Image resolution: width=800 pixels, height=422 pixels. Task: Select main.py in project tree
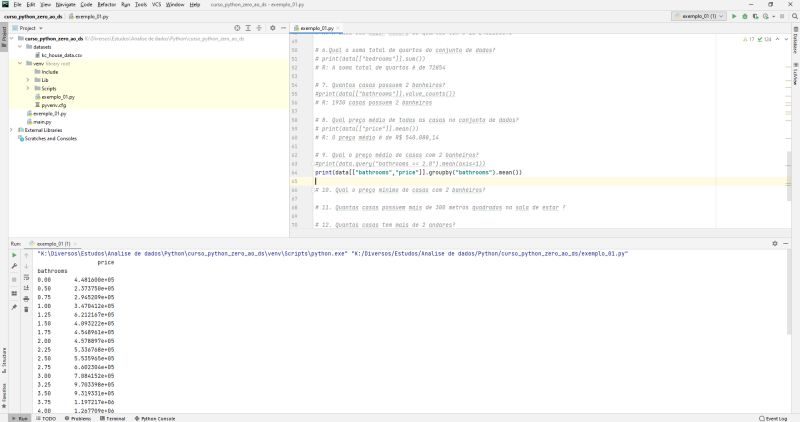39,122
